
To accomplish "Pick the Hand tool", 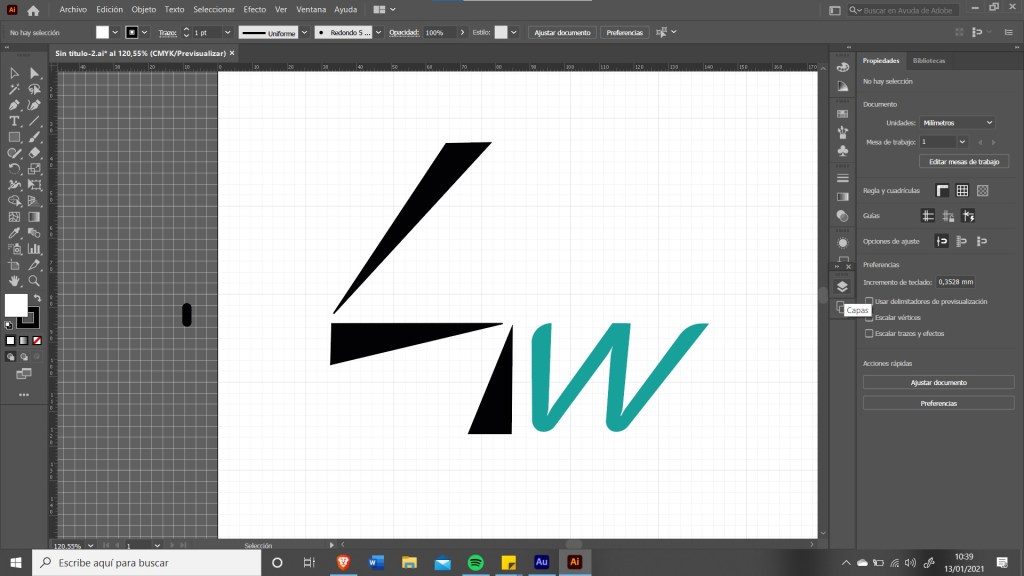I will pos(14,281).
